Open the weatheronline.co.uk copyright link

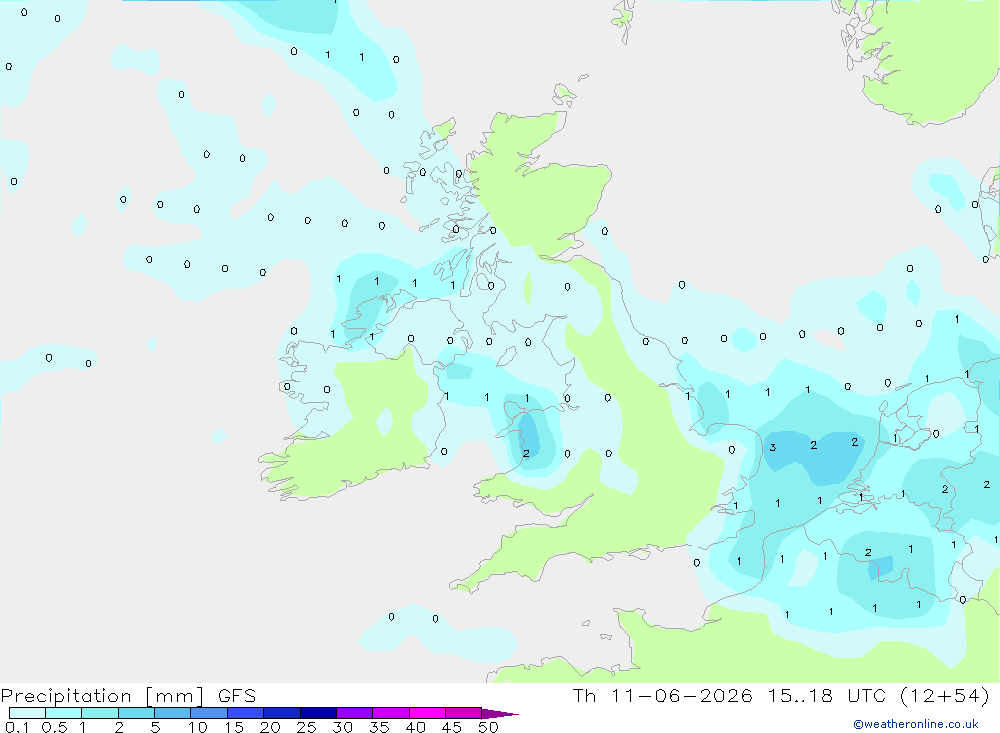tap(916, 724)
